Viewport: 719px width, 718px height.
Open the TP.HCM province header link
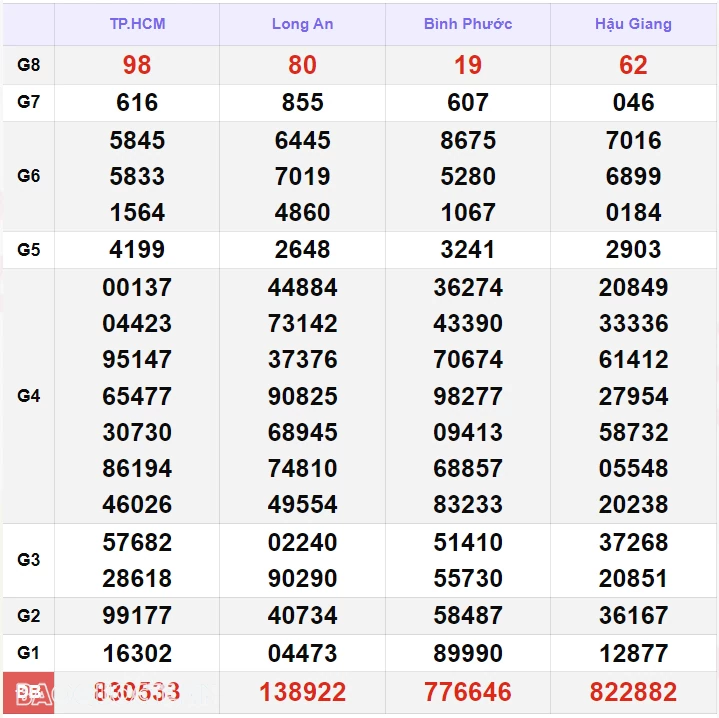point(137,24)
